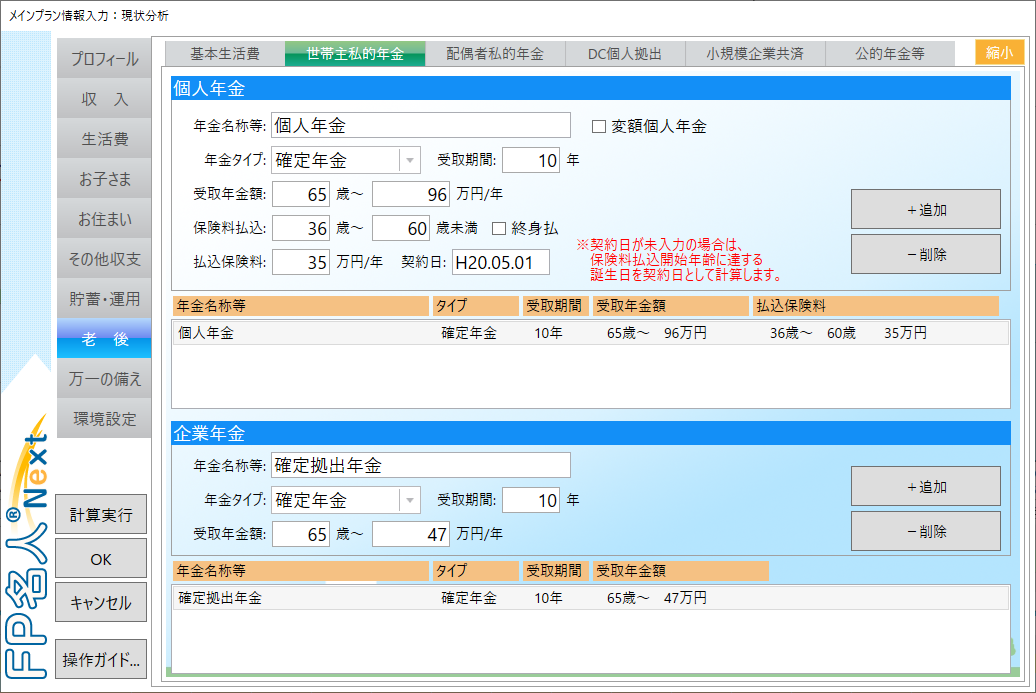The image size is (1036, 693).
Task: Select the 確定拠出年金 list row
Action: click(590, 598)
